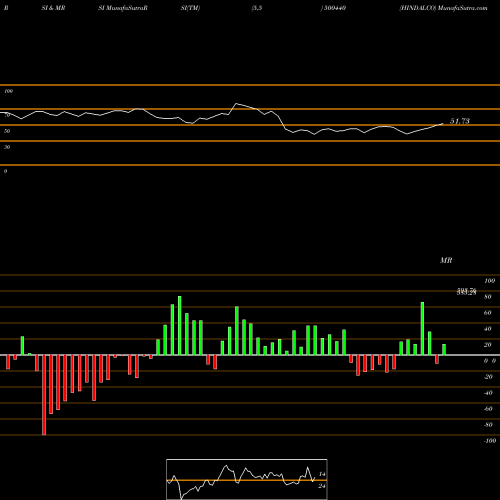Click the (HINDALCO) MunafaSutra.com header text
This screenshot has width=500, height=500.
point(443,8)
